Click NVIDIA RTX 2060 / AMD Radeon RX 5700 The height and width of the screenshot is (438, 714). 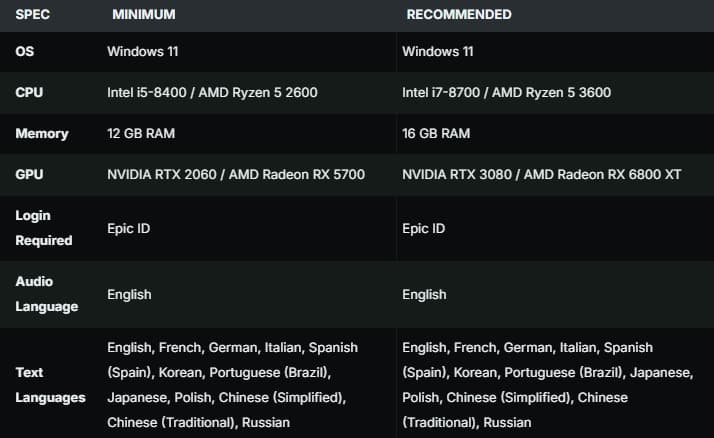coord(236,174)
